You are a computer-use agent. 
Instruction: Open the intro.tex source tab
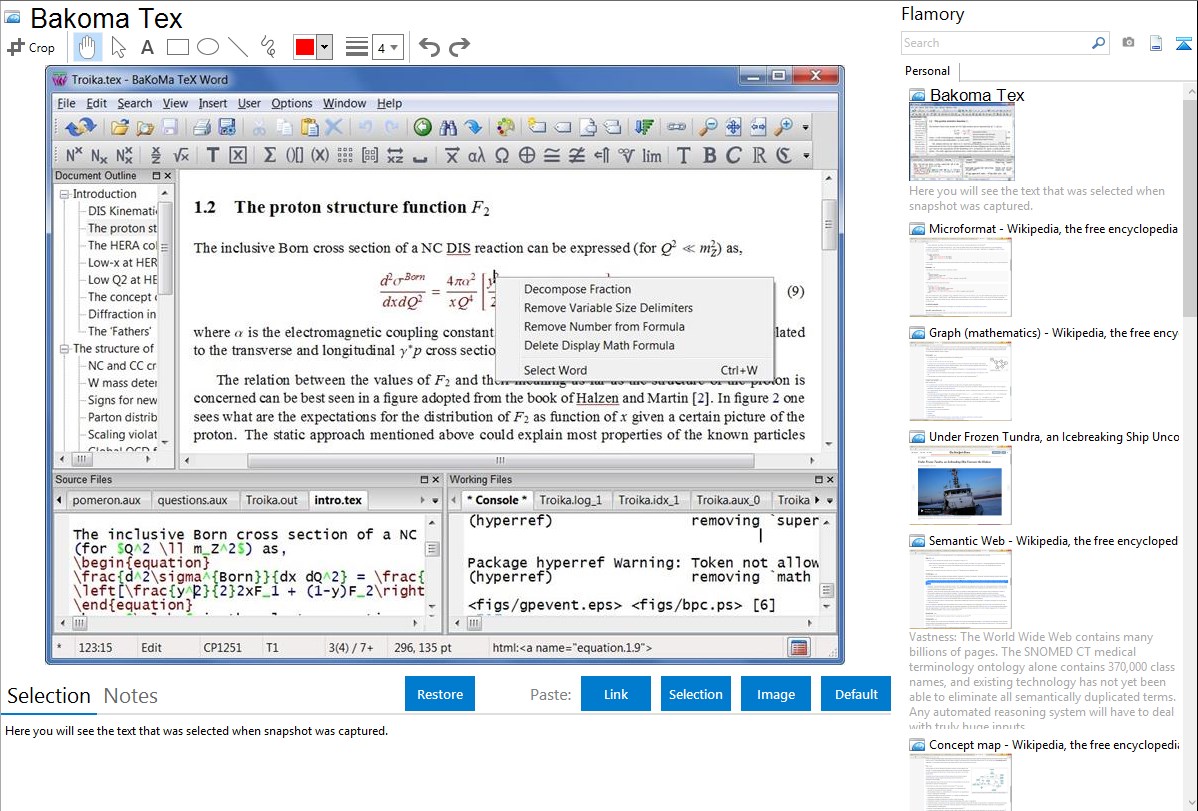pos(338,500)
